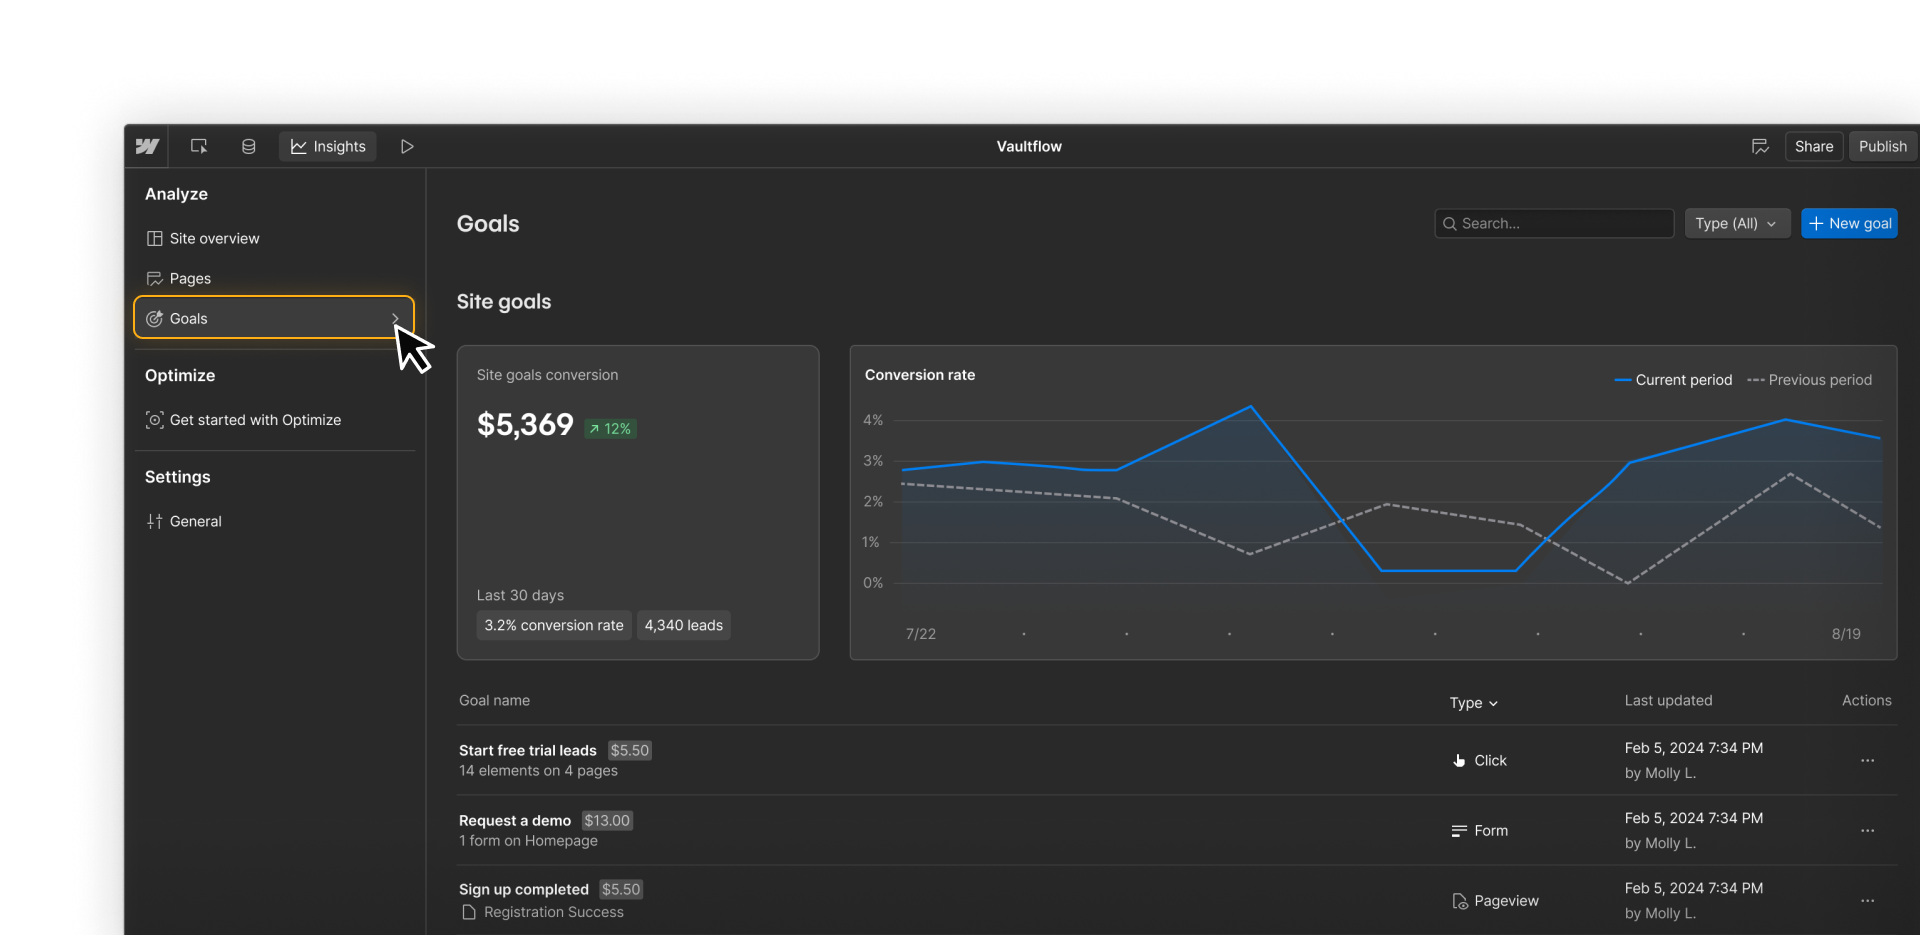Click the New goal button

click(x=1849, y=223)
